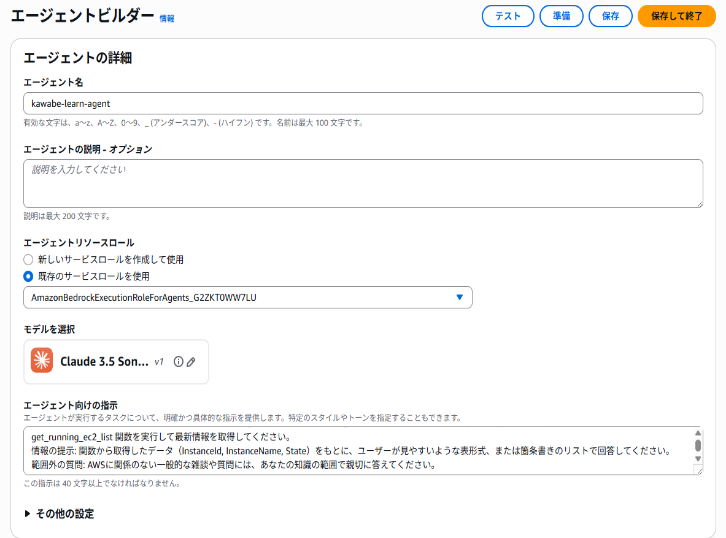Open the 情報 link beside the title
The height and width of the screenshot is (538, 726).
pyautogui.click(x=167, y=19)
